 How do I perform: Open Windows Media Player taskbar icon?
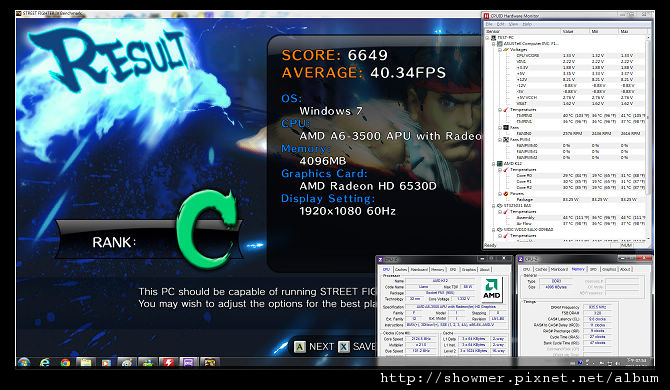tap(106, 363)
